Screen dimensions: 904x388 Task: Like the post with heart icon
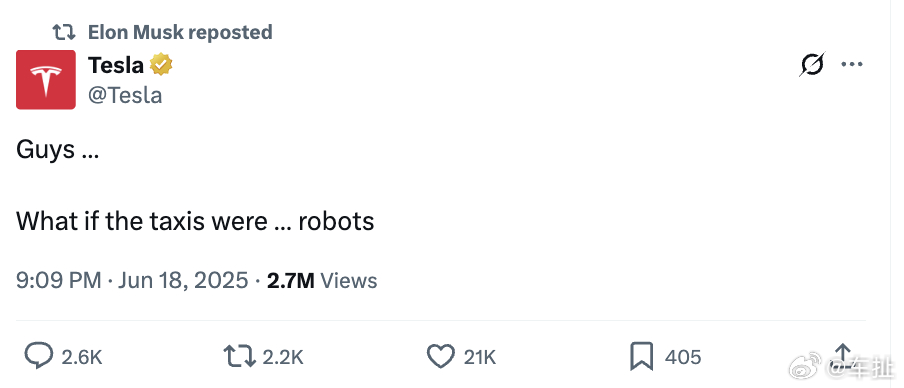coord(440,356)
